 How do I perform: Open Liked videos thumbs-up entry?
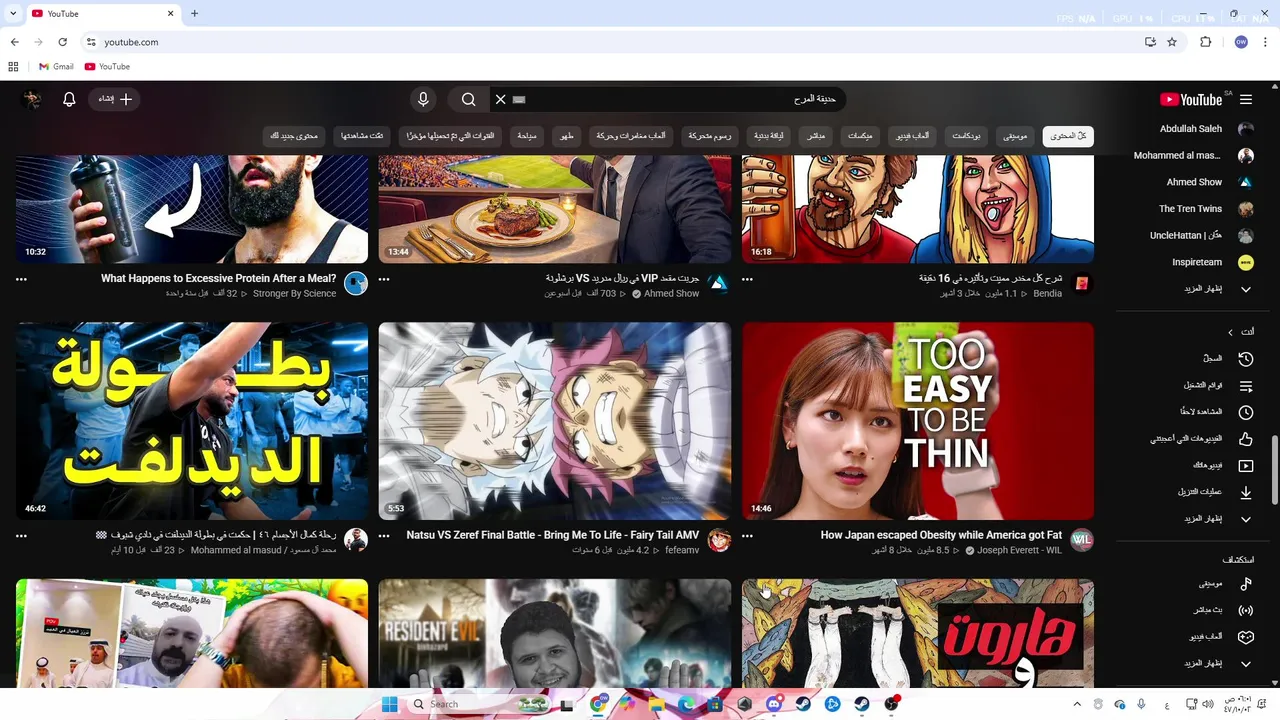click(1200, 439)
